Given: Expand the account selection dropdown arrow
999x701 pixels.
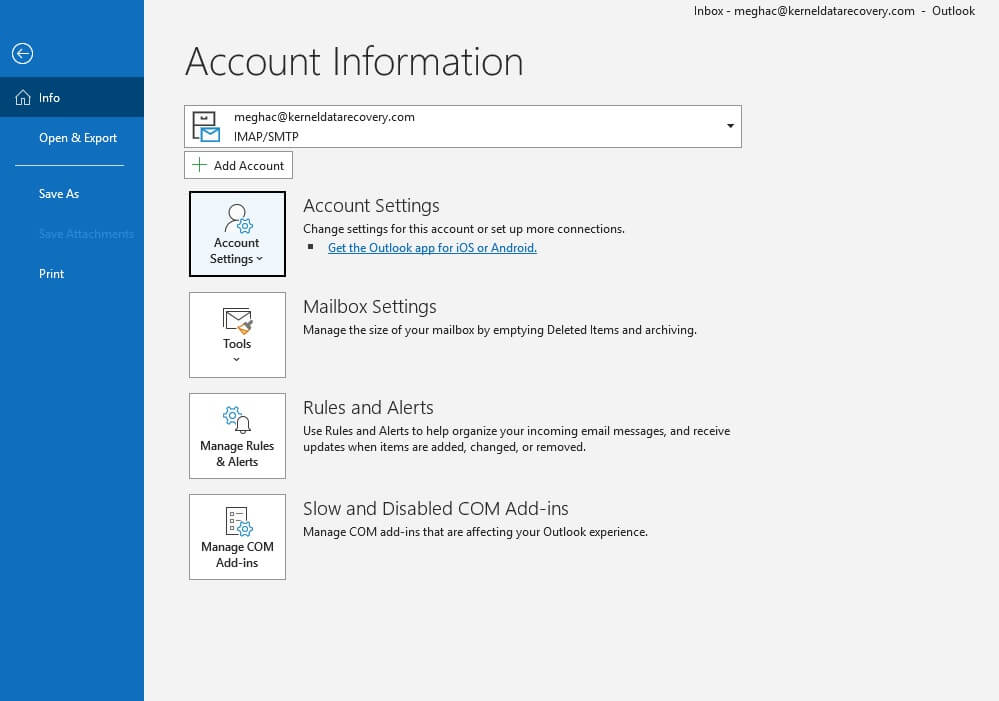Looking at the screenshot, I should 730,126.
